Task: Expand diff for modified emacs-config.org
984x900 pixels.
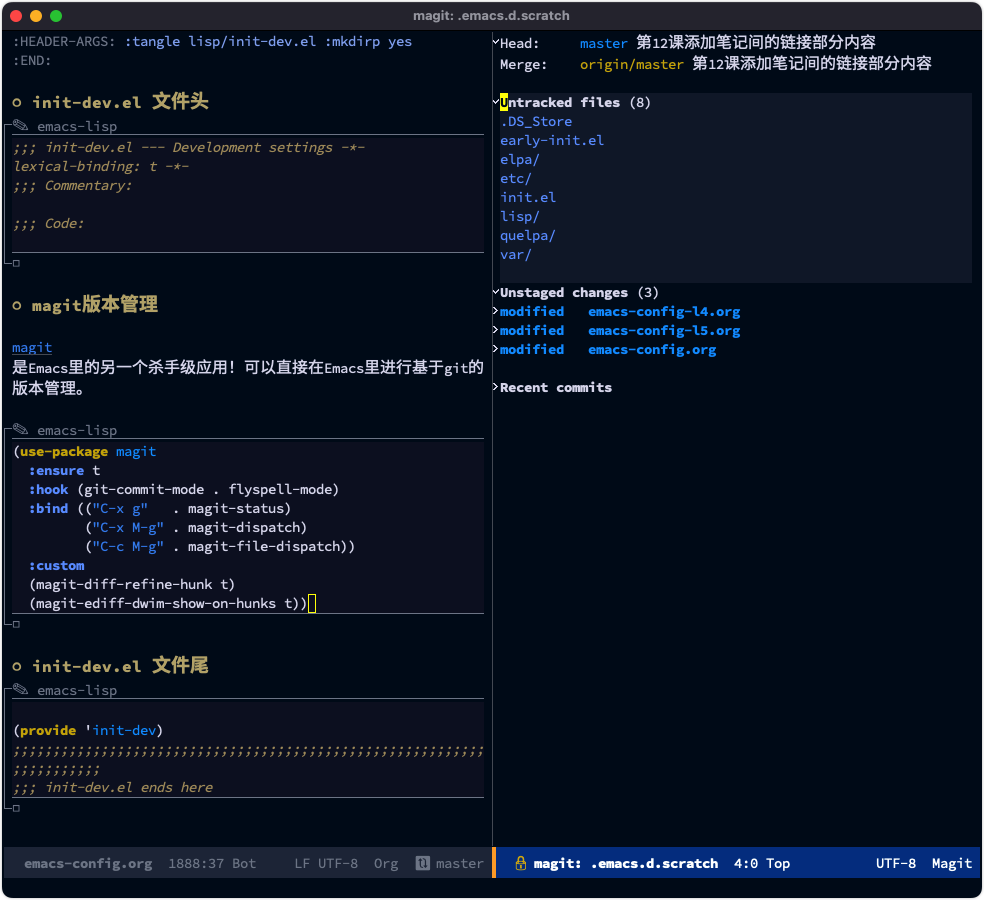Action: pos(496,348)
